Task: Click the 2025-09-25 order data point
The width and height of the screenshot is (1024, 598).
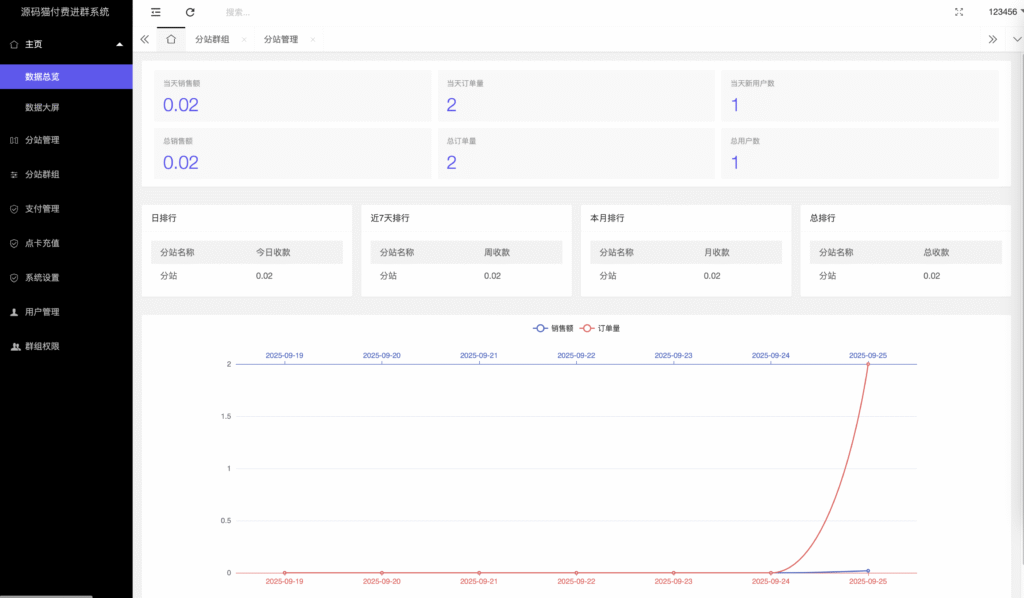Action: tap(868, 364)
